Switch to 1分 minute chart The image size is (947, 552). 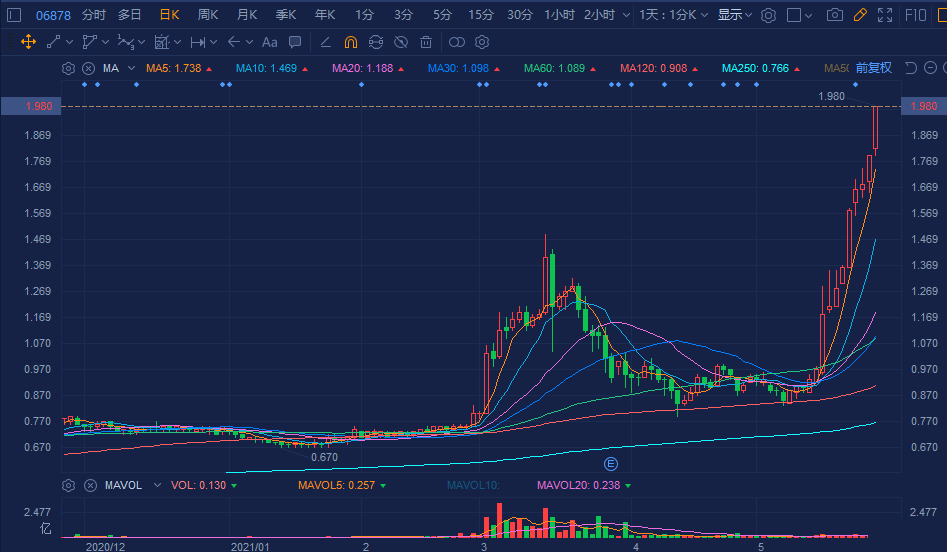(364, 15)
